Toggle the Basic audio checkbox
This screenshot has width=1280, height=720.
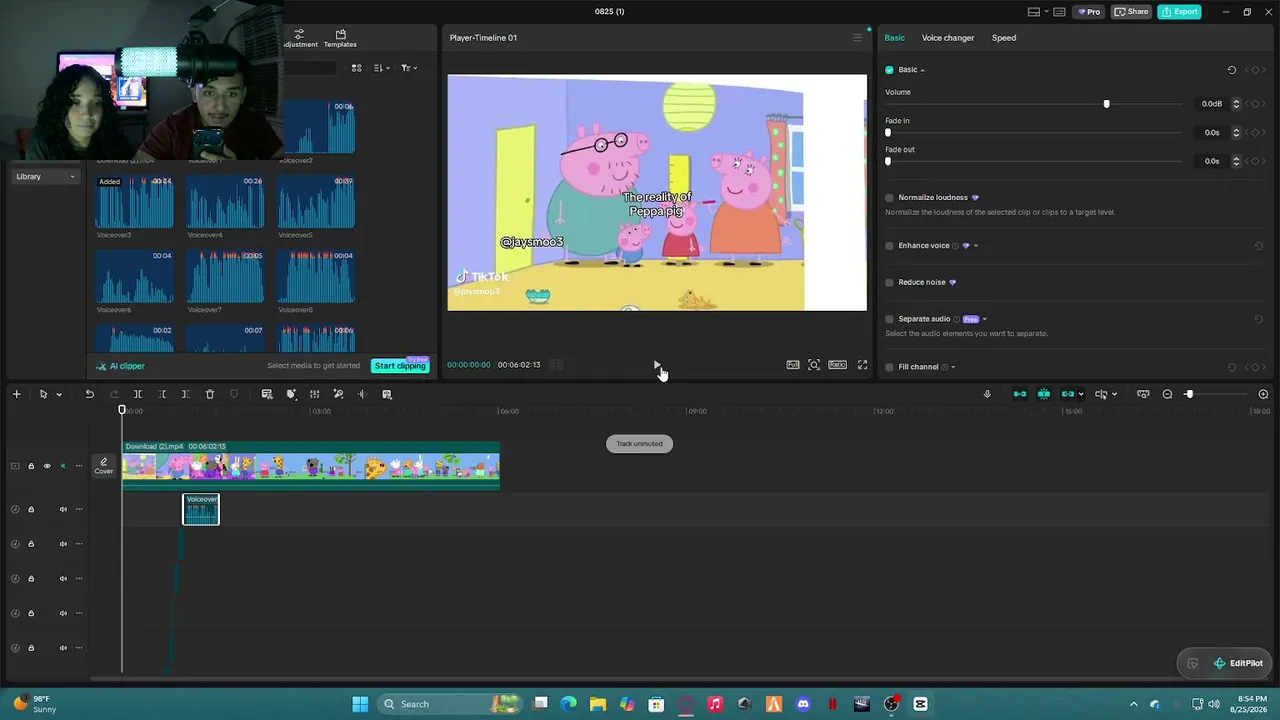[x=889, y=70]
